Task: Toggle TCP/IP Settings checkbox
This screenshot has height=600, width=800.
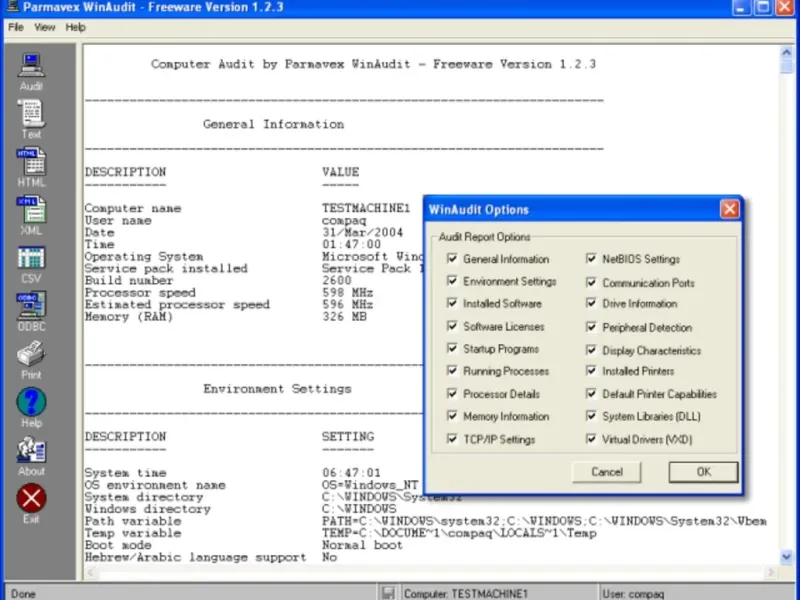Action: [x=452, y=439]
